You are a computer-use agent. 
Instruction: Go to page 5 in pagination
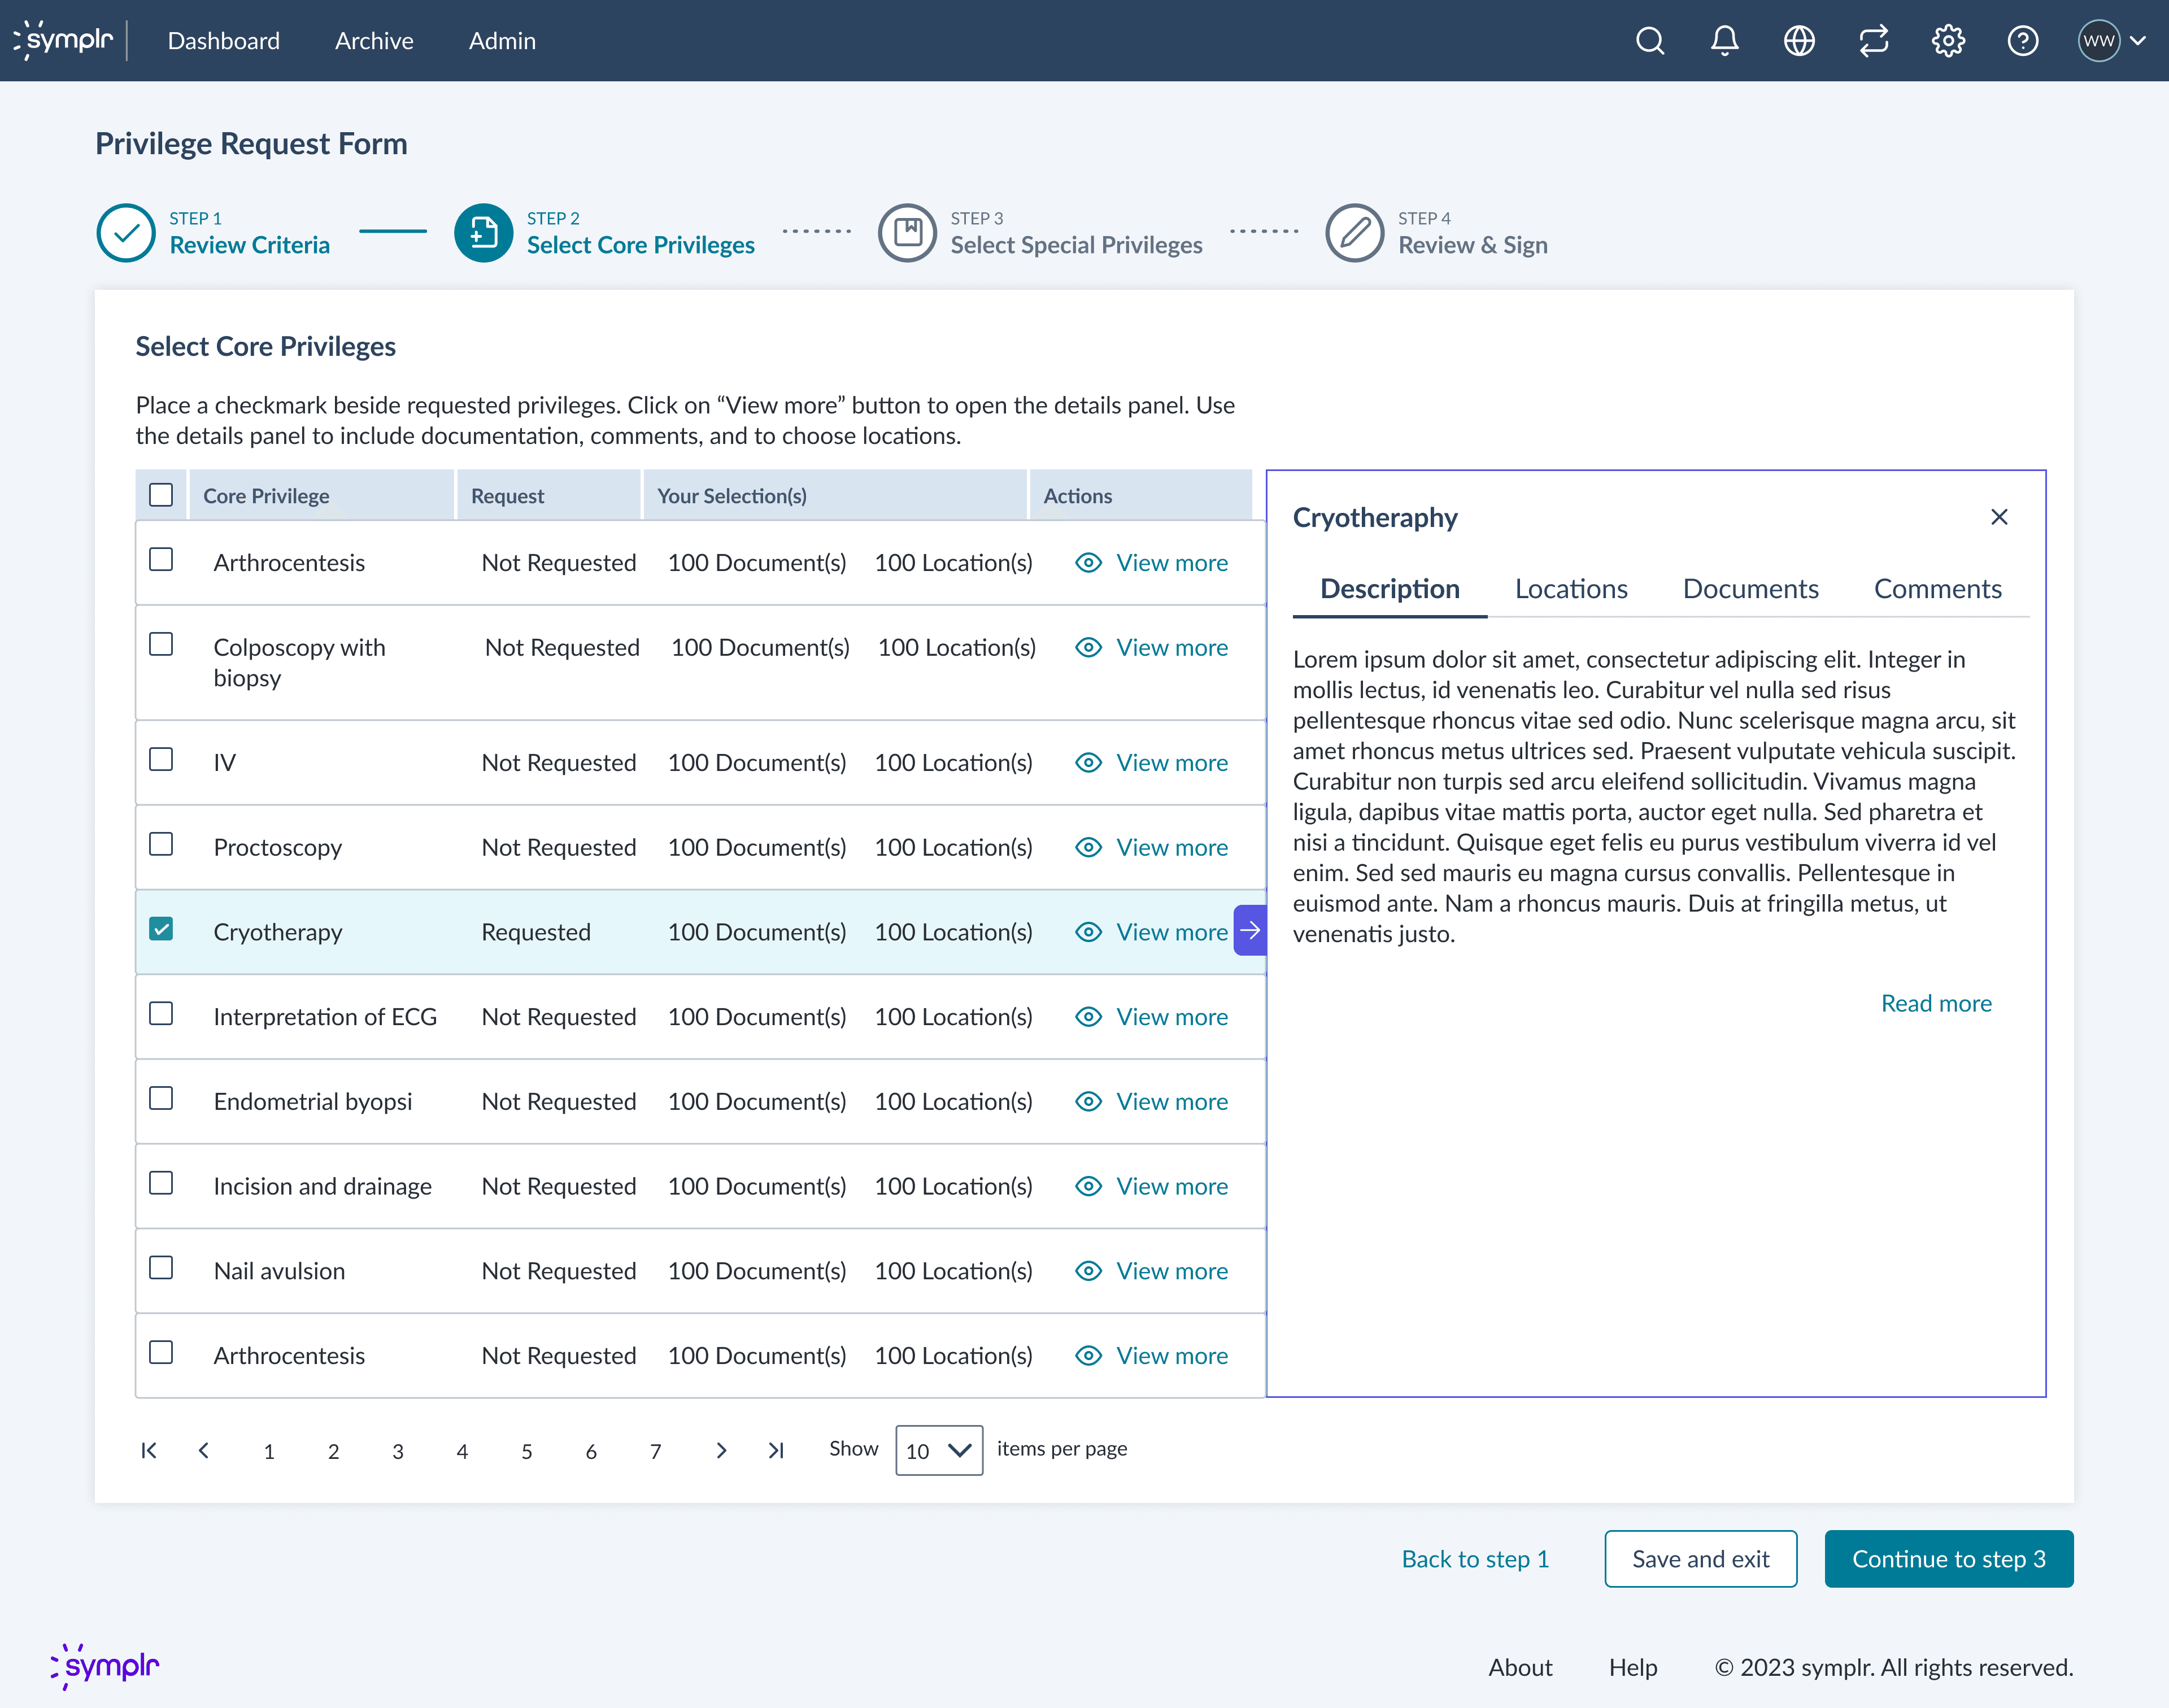pos(527,1450)
